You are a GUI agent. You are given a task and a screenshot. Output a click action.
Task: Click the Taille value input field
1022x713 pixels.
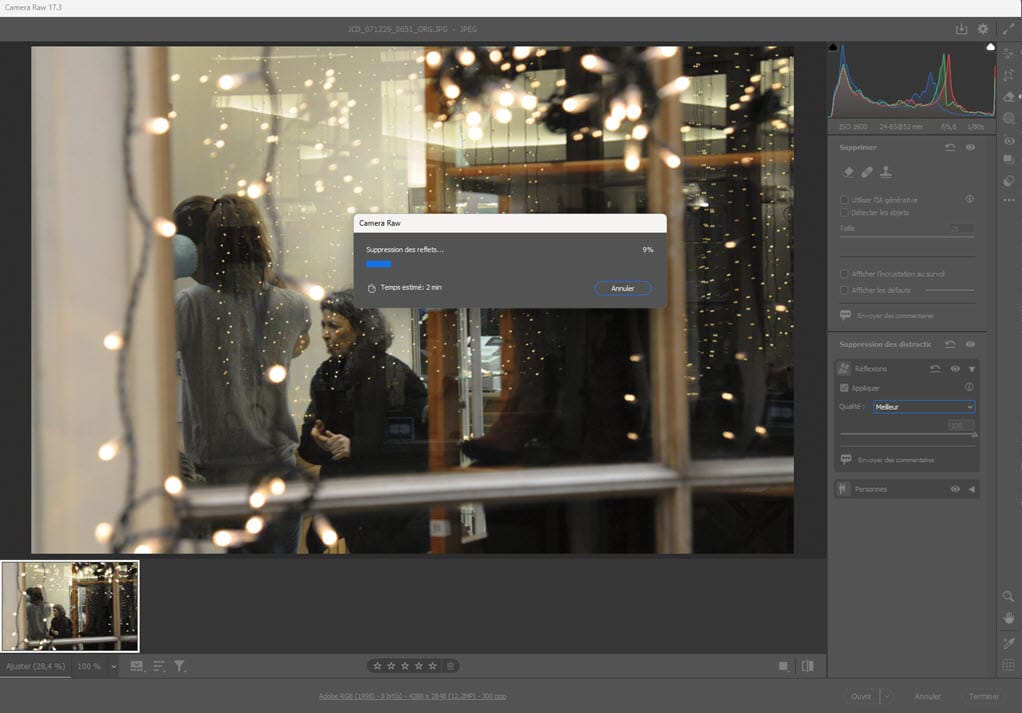coord(960,228)
